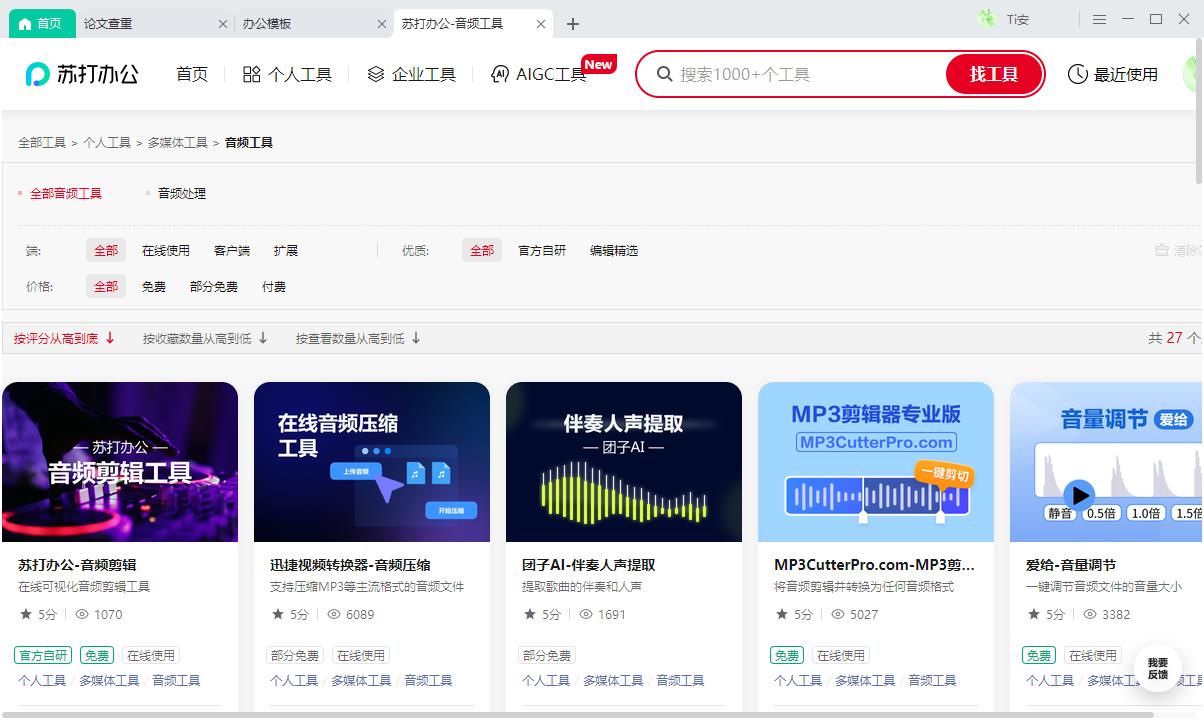This screenshot has height=720, width=1204.
Task: Select the 音频处理 category
Action: tap(182, 194)
